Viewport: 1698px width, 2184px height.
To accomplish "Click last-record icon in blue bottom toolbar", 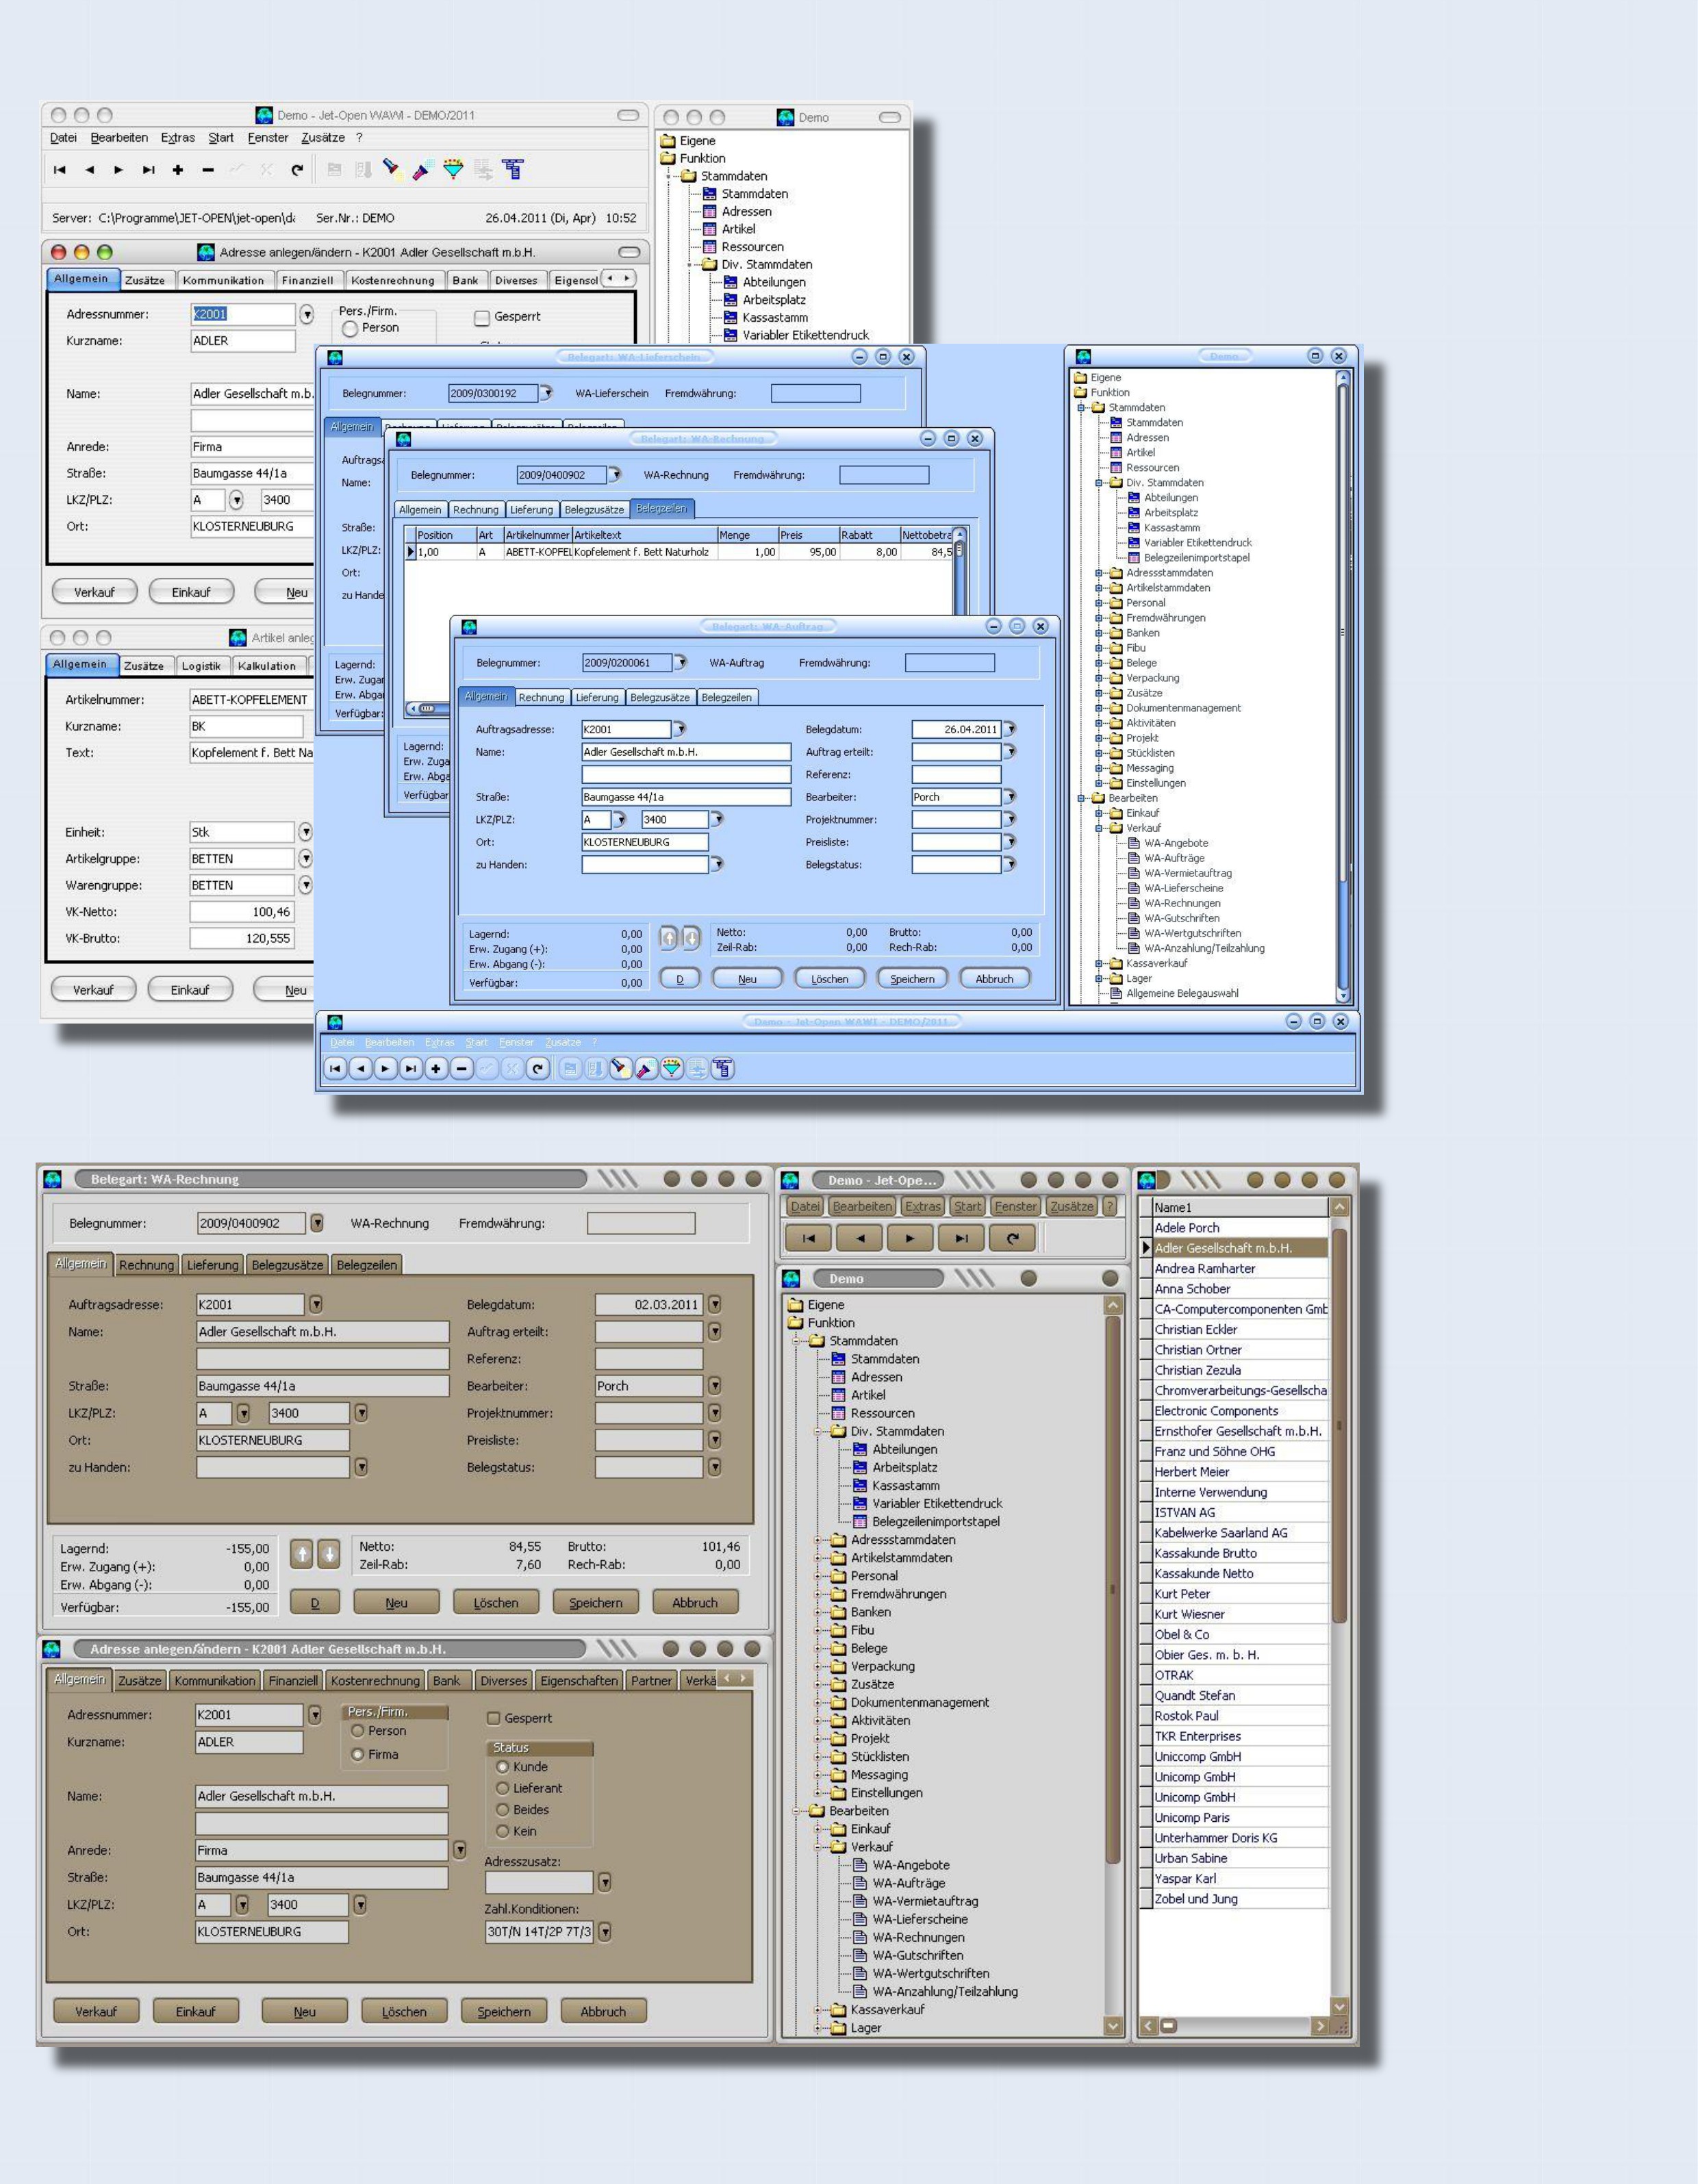I will click(410, 1068).
